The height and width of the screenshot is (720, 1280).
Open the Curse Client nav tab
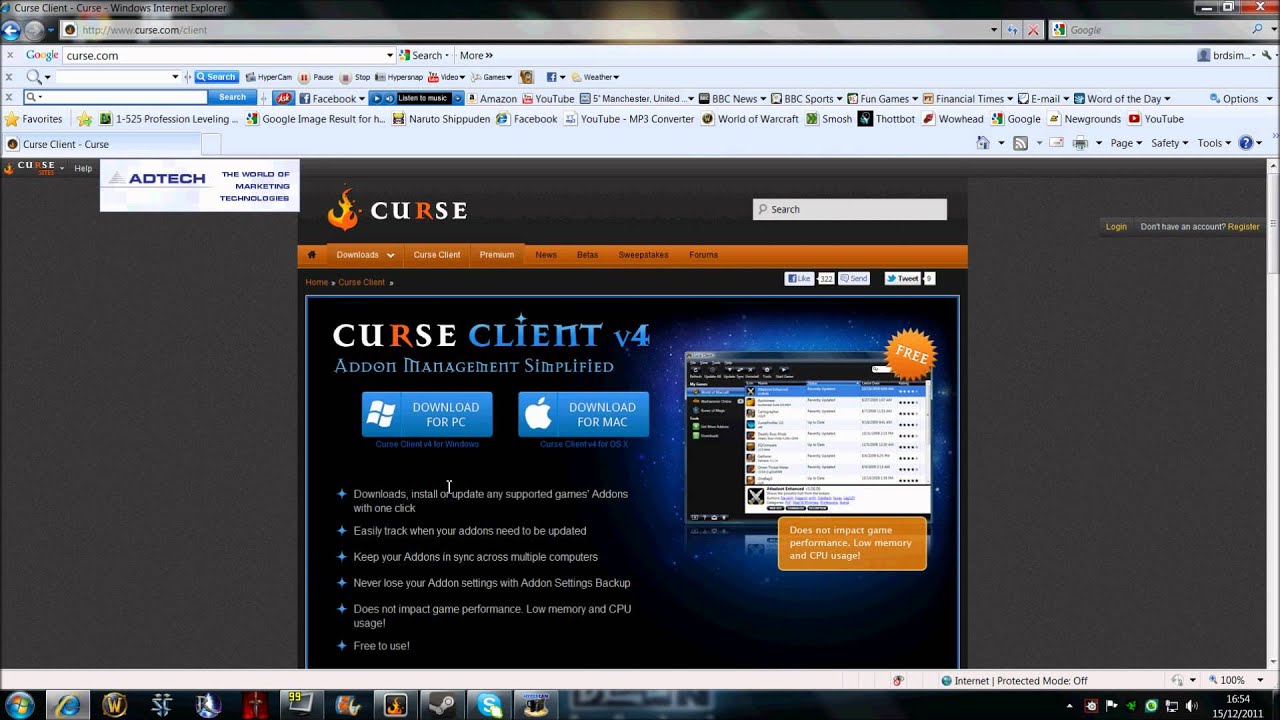tap(437, 255)
